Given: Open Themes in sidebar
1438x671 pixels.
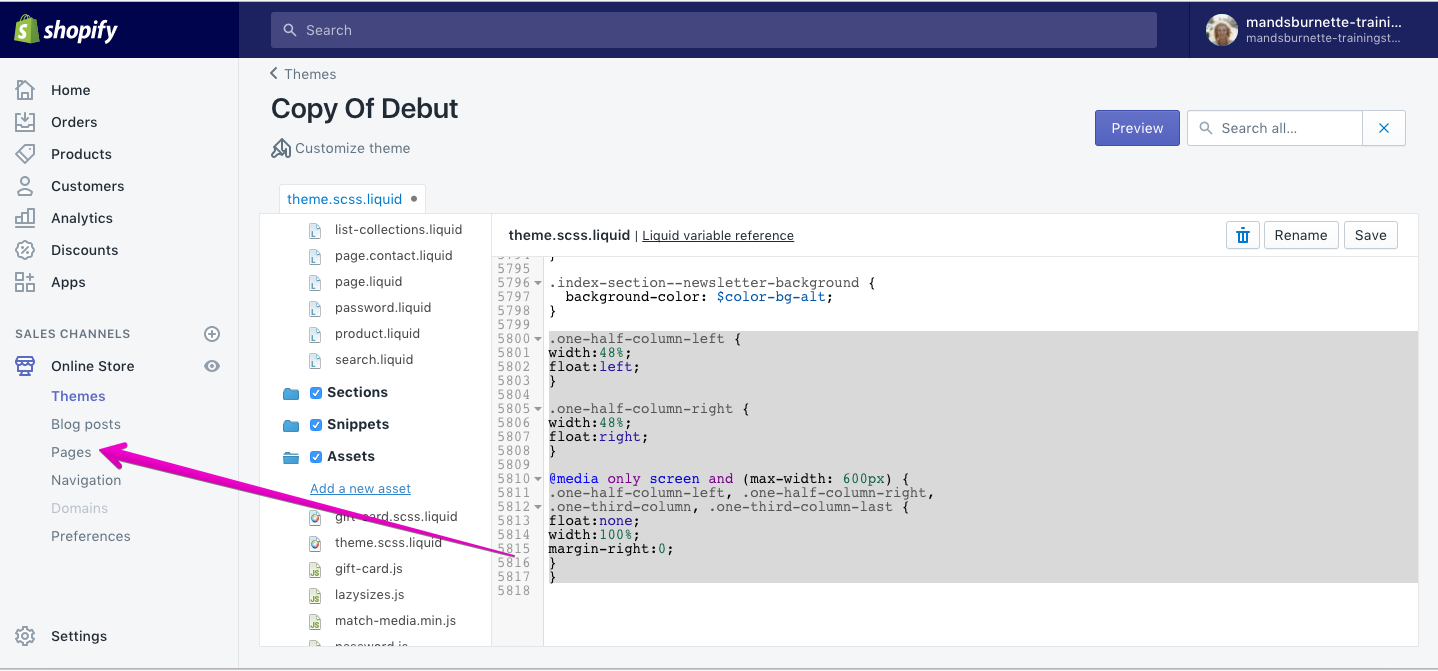Looking at the screenshot, I should tap(78, 396).
